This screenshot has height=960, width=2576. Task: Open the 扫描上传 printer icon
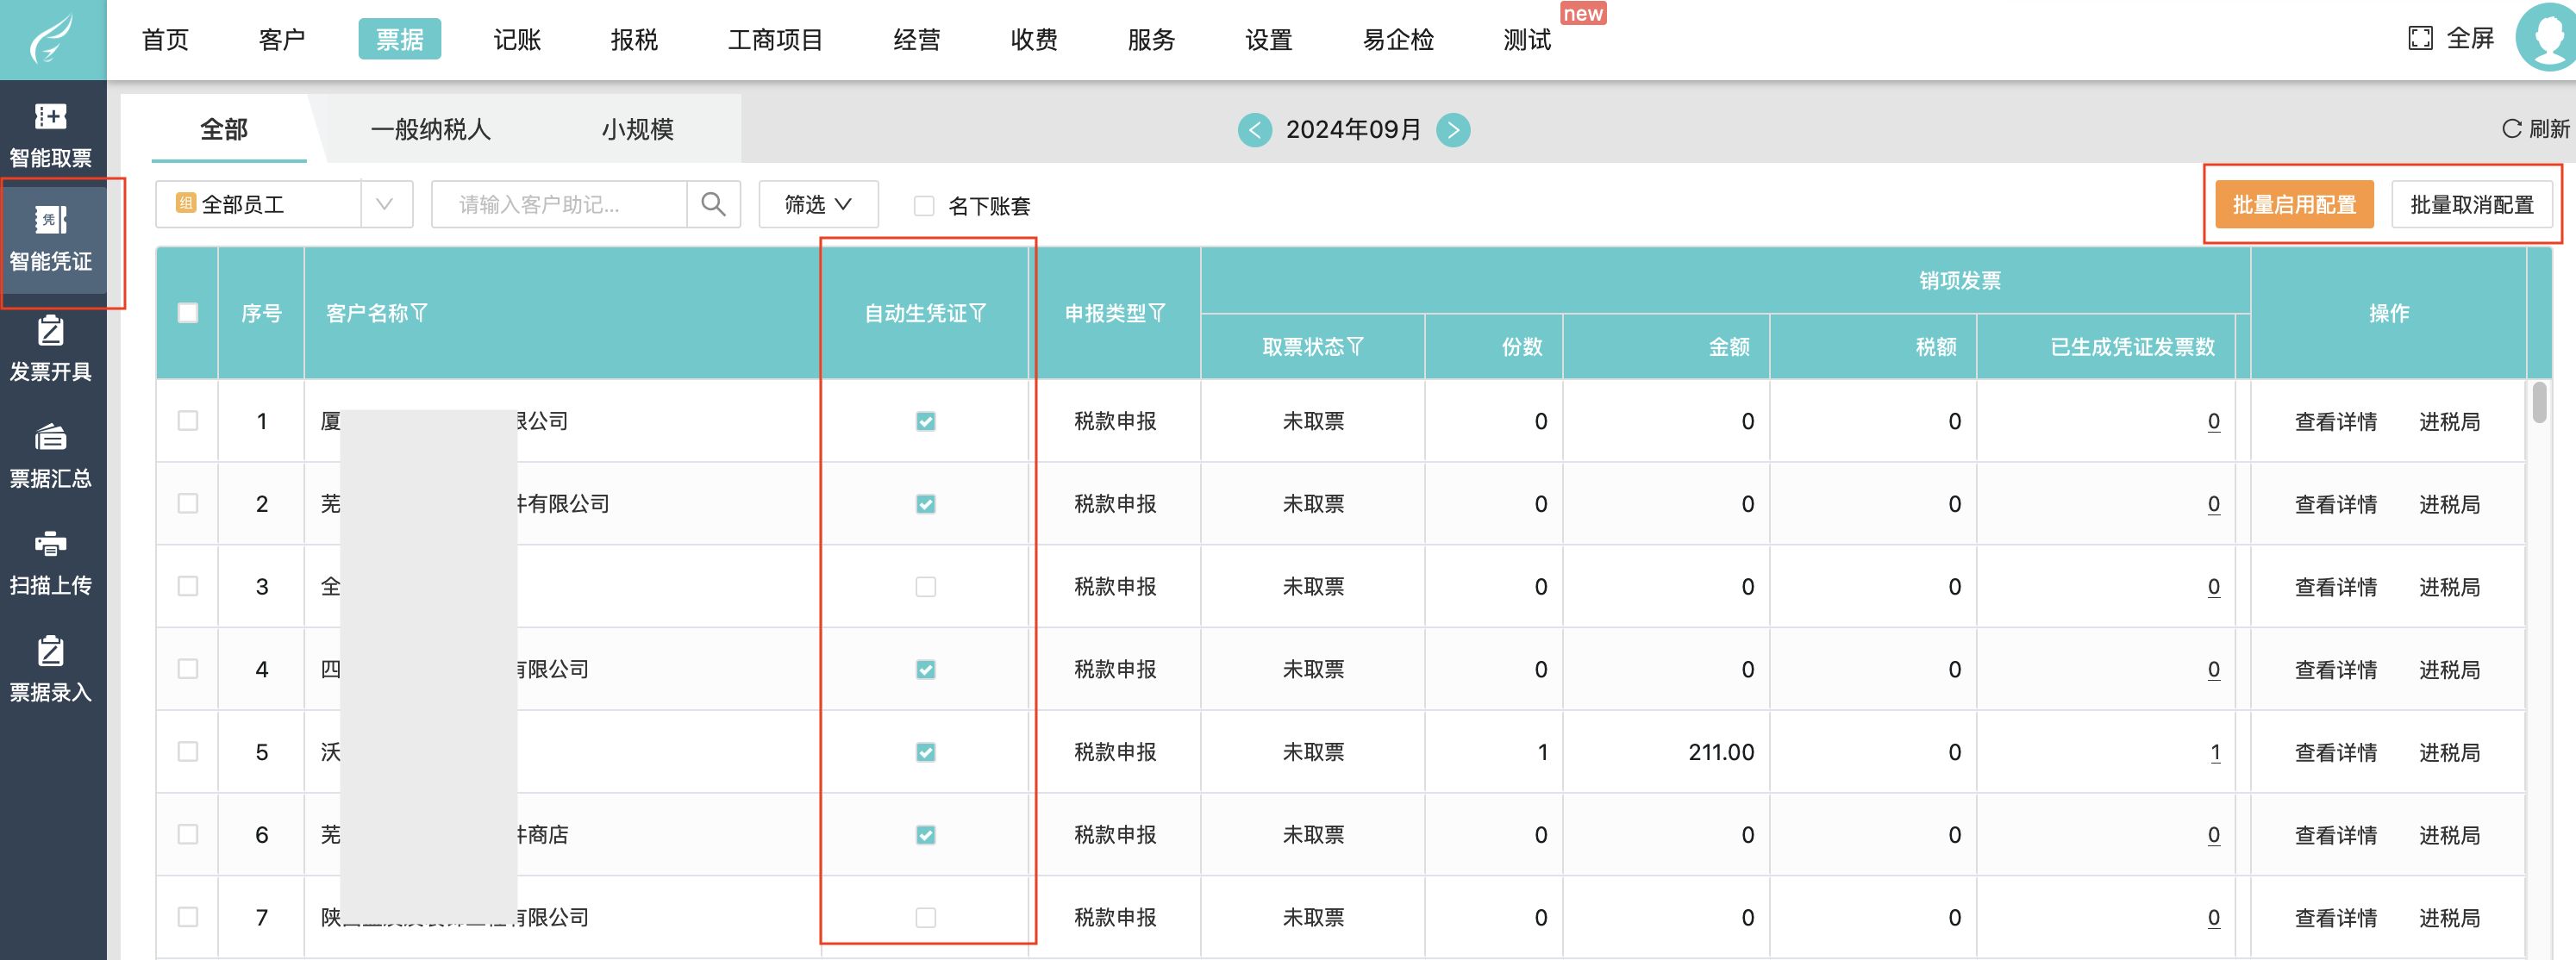click(x=50, y=544)
